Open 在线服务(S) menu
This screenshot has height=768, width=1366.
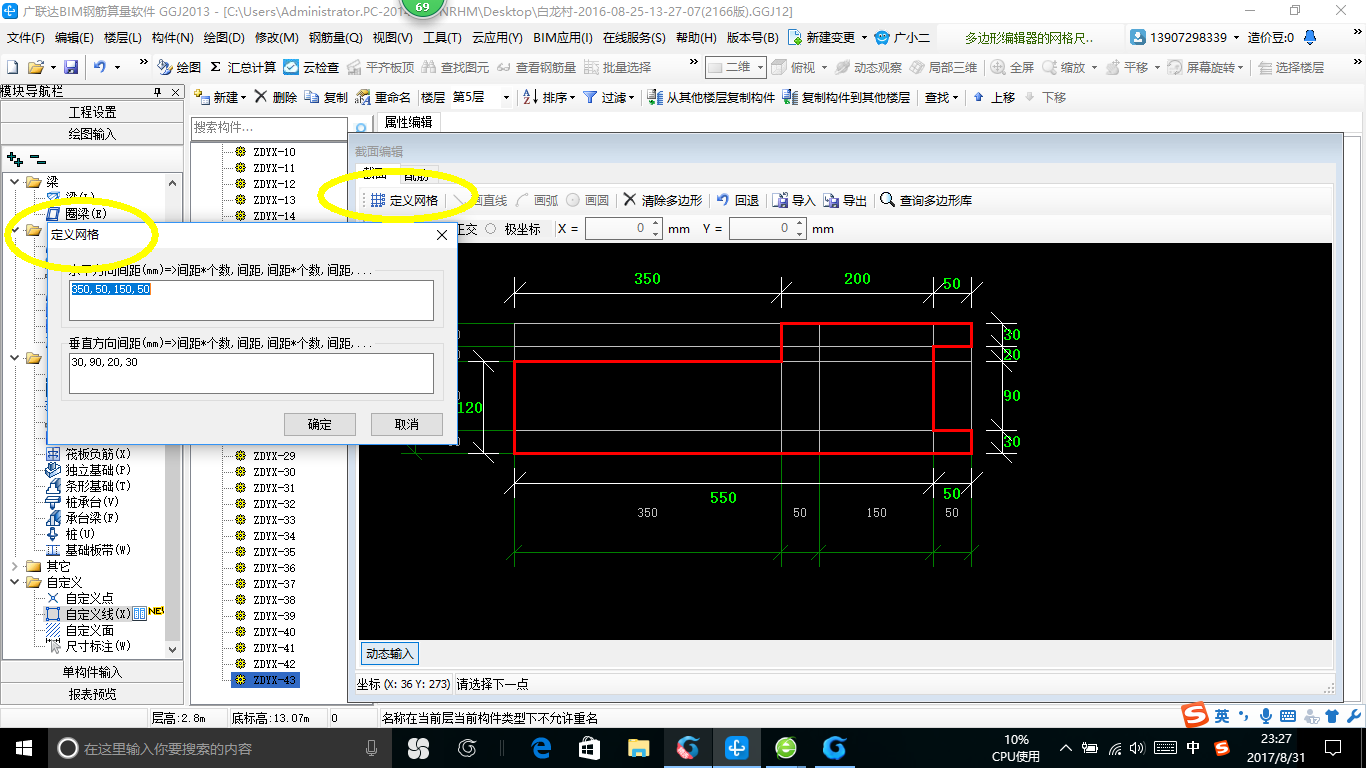(x=634, y=37)
